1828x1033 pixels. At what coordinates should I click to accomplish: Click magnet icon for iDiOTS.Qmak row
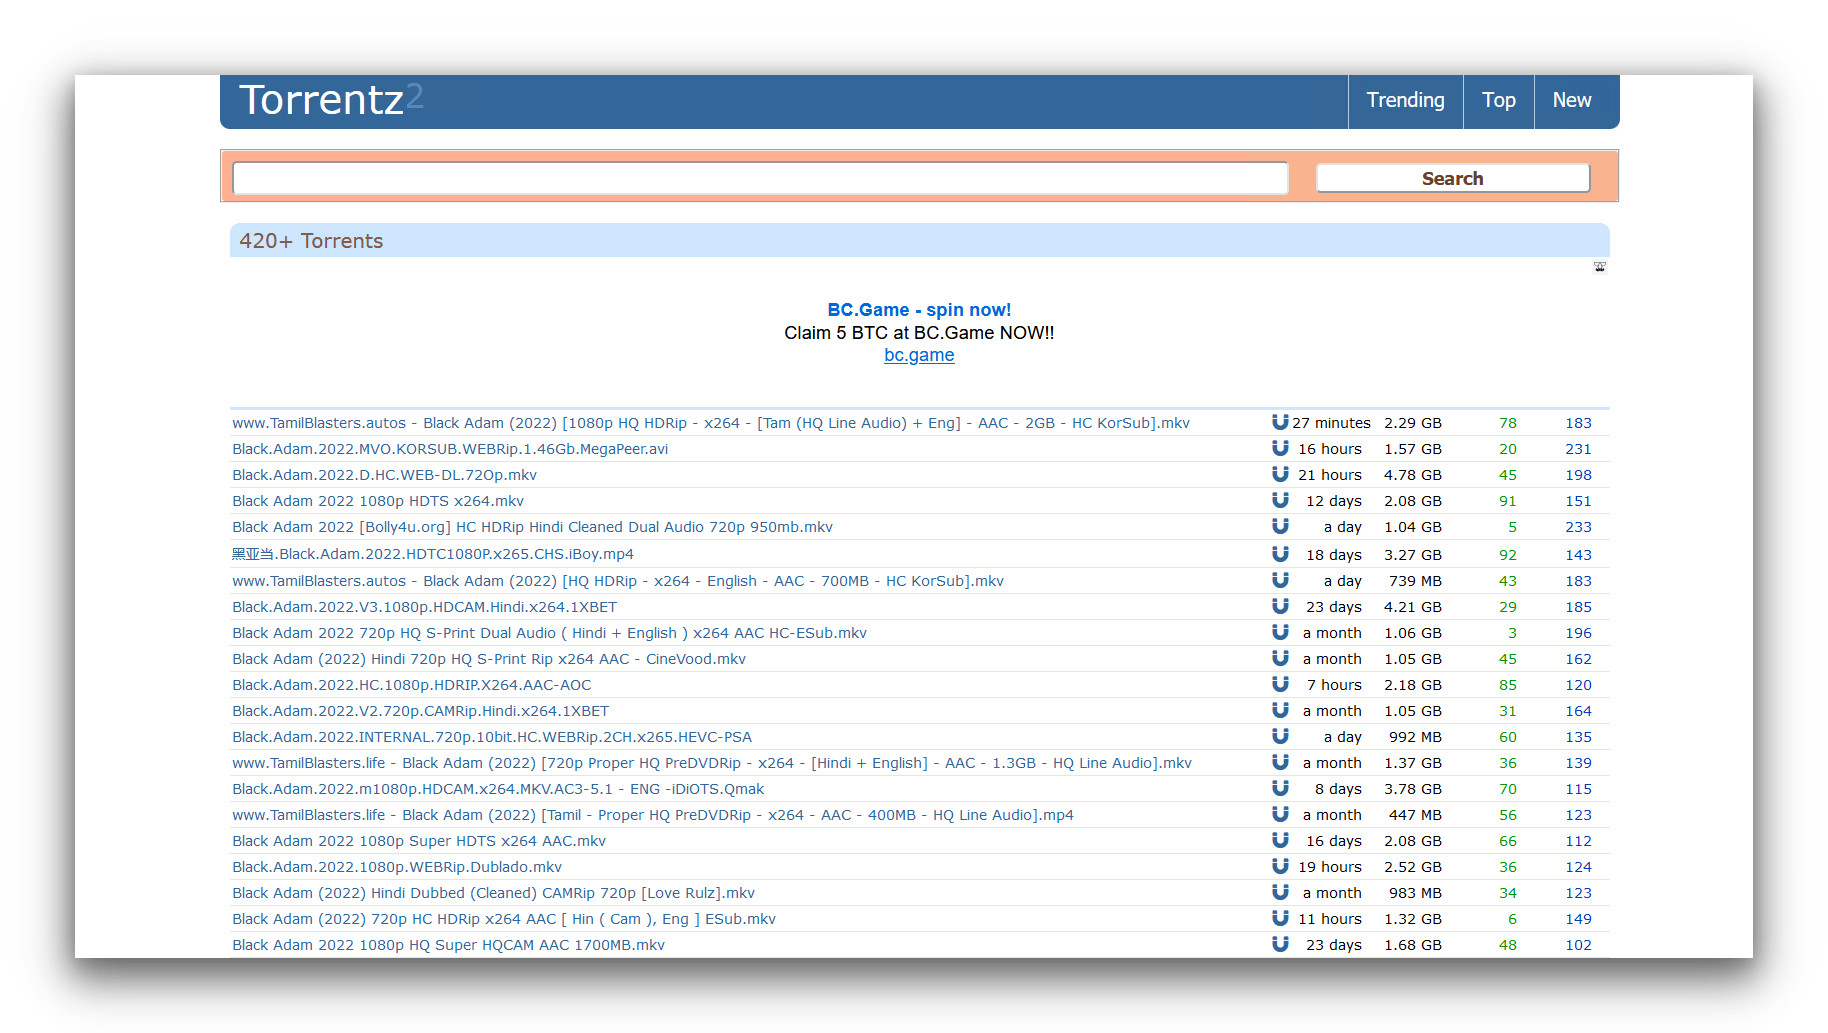pos(1280,788)
